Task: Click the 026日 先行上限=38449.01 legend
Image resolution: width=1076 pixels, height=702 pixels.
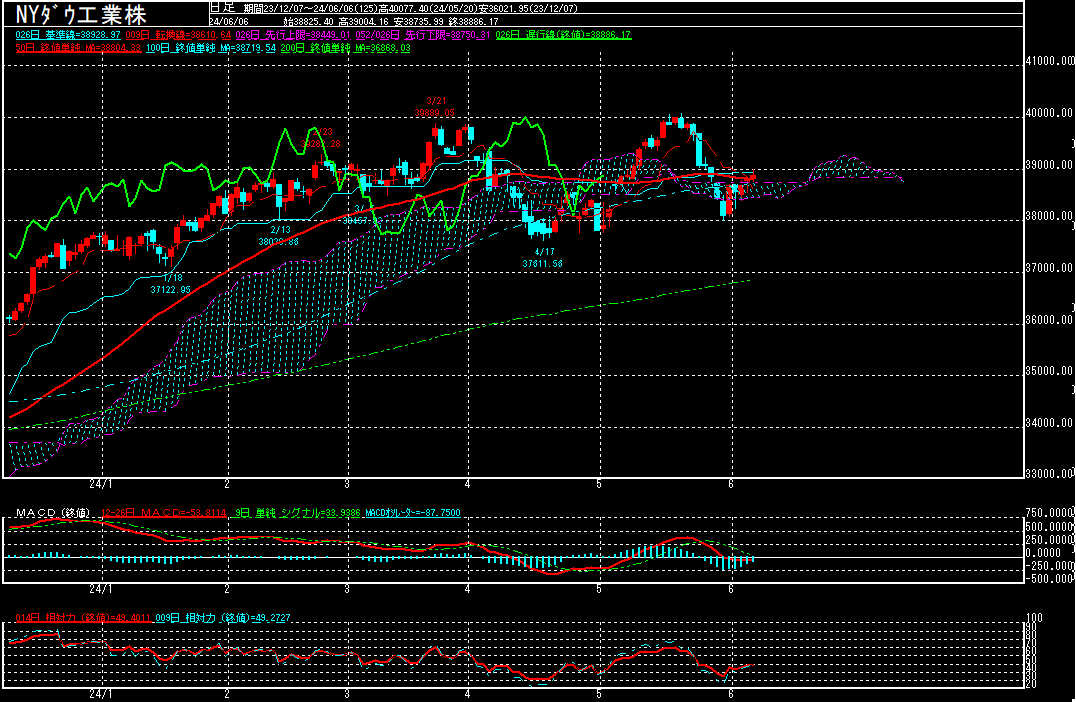Action: (293, 34)
